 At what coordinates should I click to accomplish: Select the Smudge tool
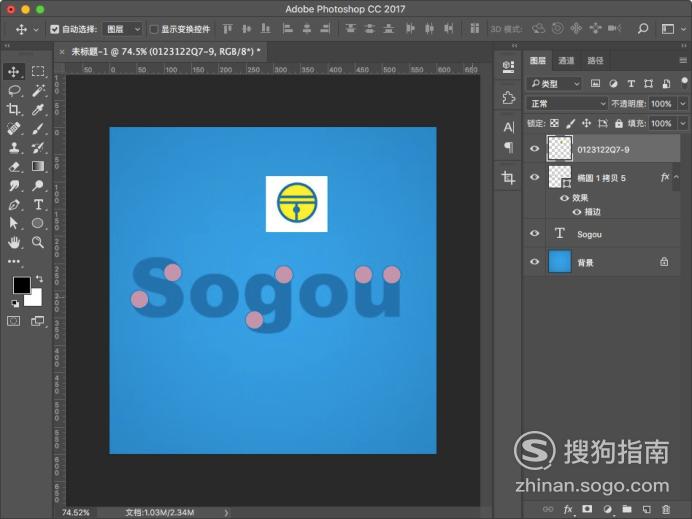pos(14,185)
